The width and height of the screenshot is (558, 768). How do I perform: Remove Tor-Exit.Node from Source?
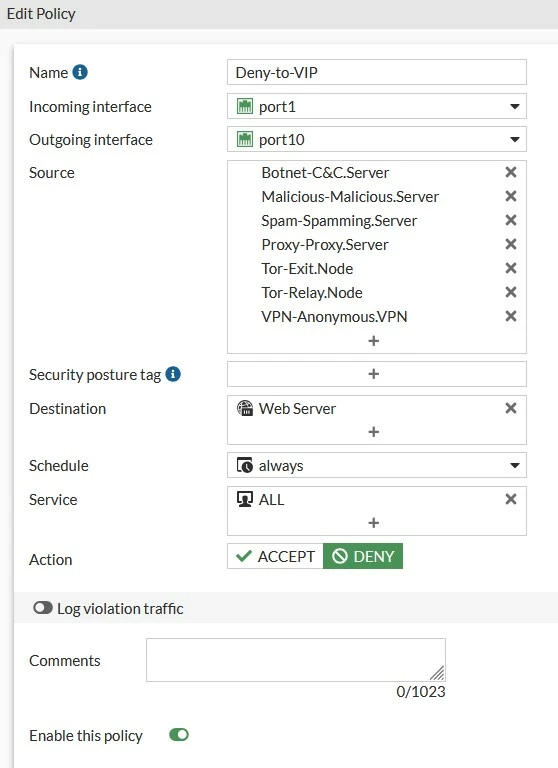[510, 268]
